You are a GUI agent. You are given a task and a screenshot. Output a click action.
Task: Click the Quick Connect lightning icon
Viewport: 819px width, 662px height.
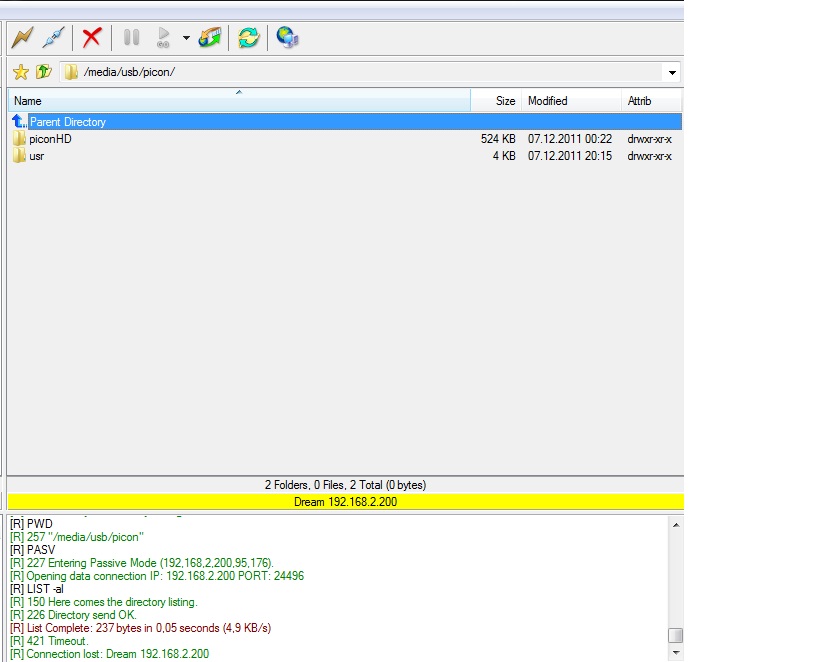coord(22,38)
